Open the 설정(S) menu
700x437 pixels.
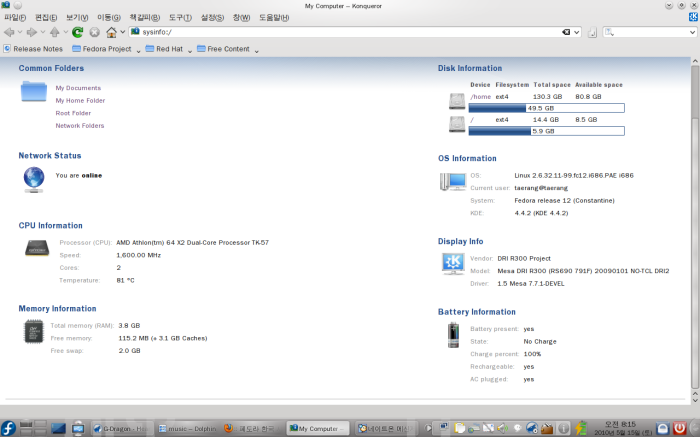click(x=212, y=17)
